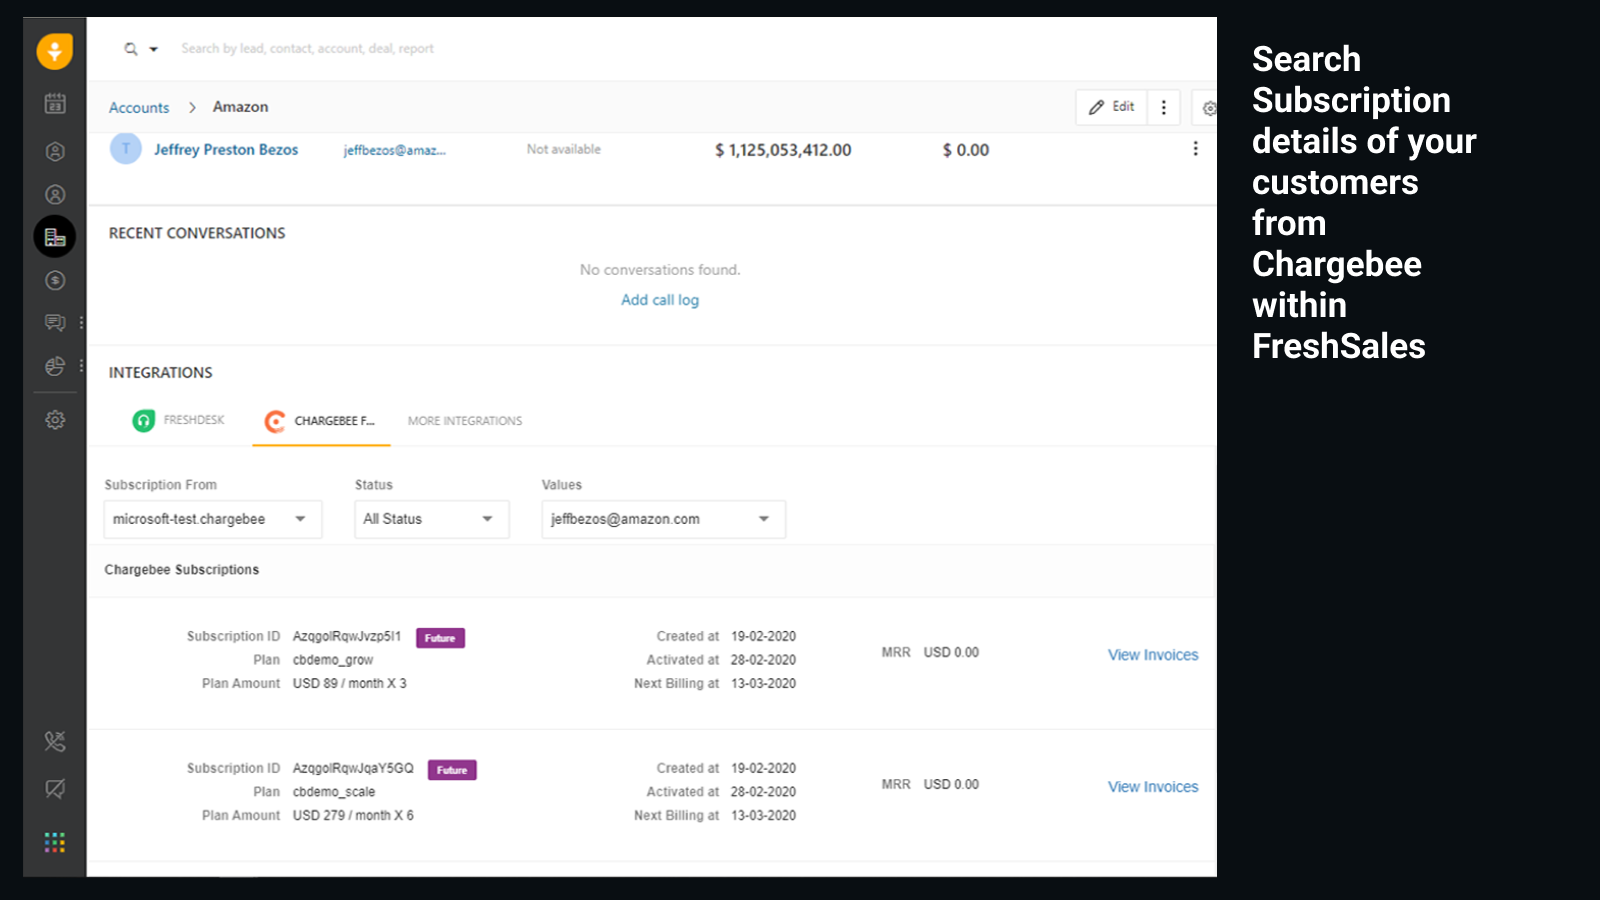Image resolution: width=1600 pixels, height=900 pixels.
Task: Open the Settings gear in left sidebar
Action: [55, 420]
